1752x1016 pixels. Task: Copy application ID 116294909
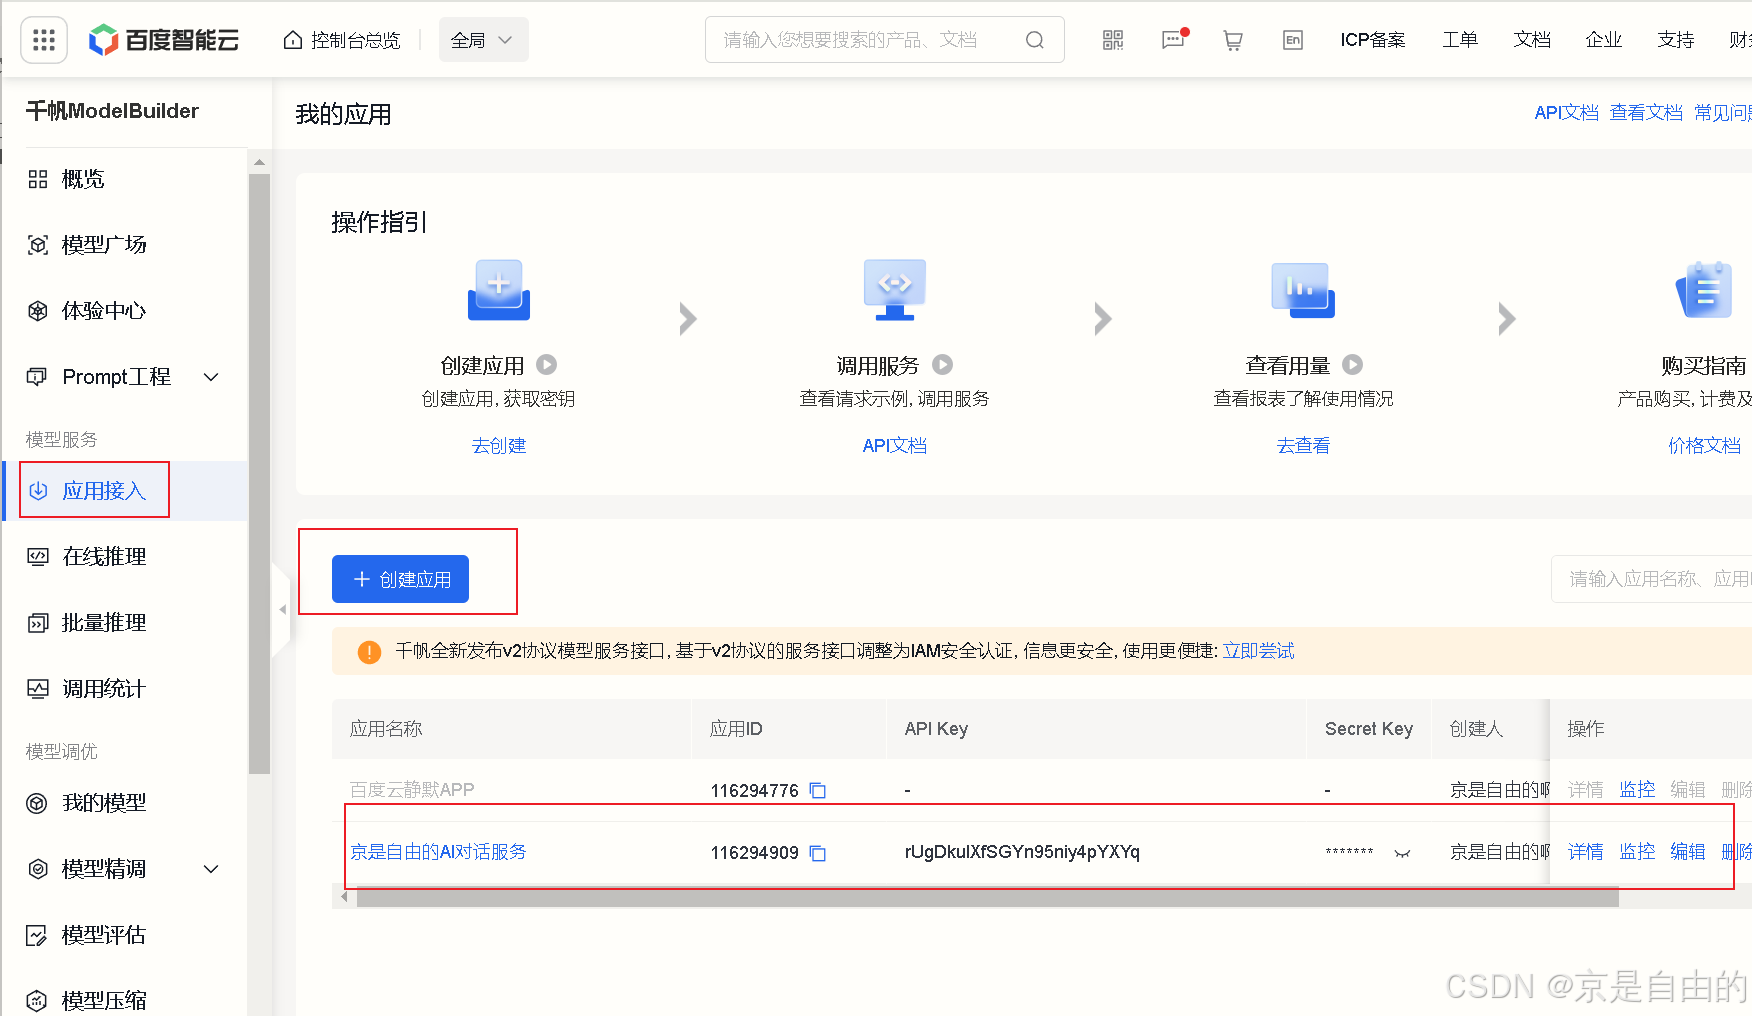point(818,853)
